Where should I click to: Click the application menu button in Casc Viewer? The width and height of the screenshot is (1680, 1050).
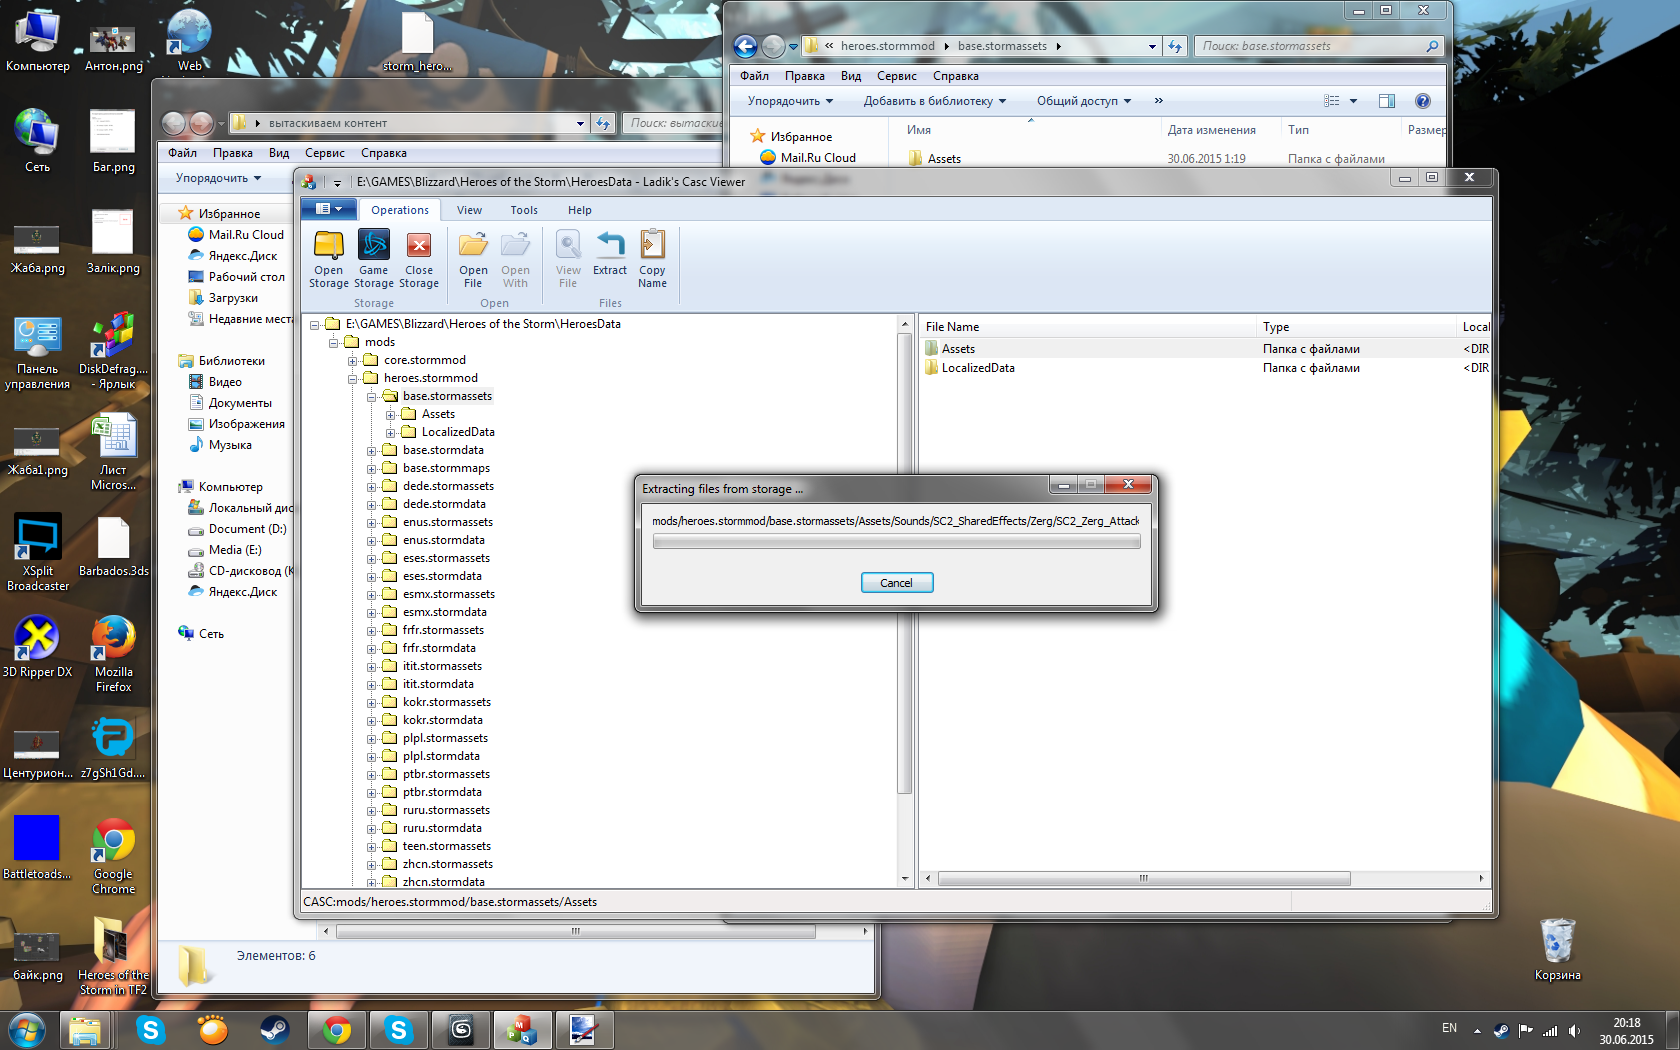click(x=329, y=209)
